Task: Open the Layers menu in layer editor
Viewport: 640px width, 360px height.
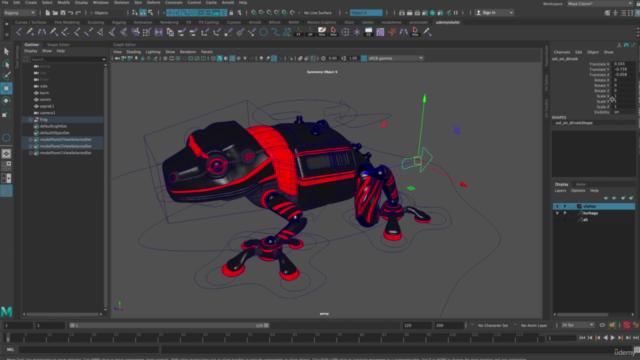Action: [560, 191]
